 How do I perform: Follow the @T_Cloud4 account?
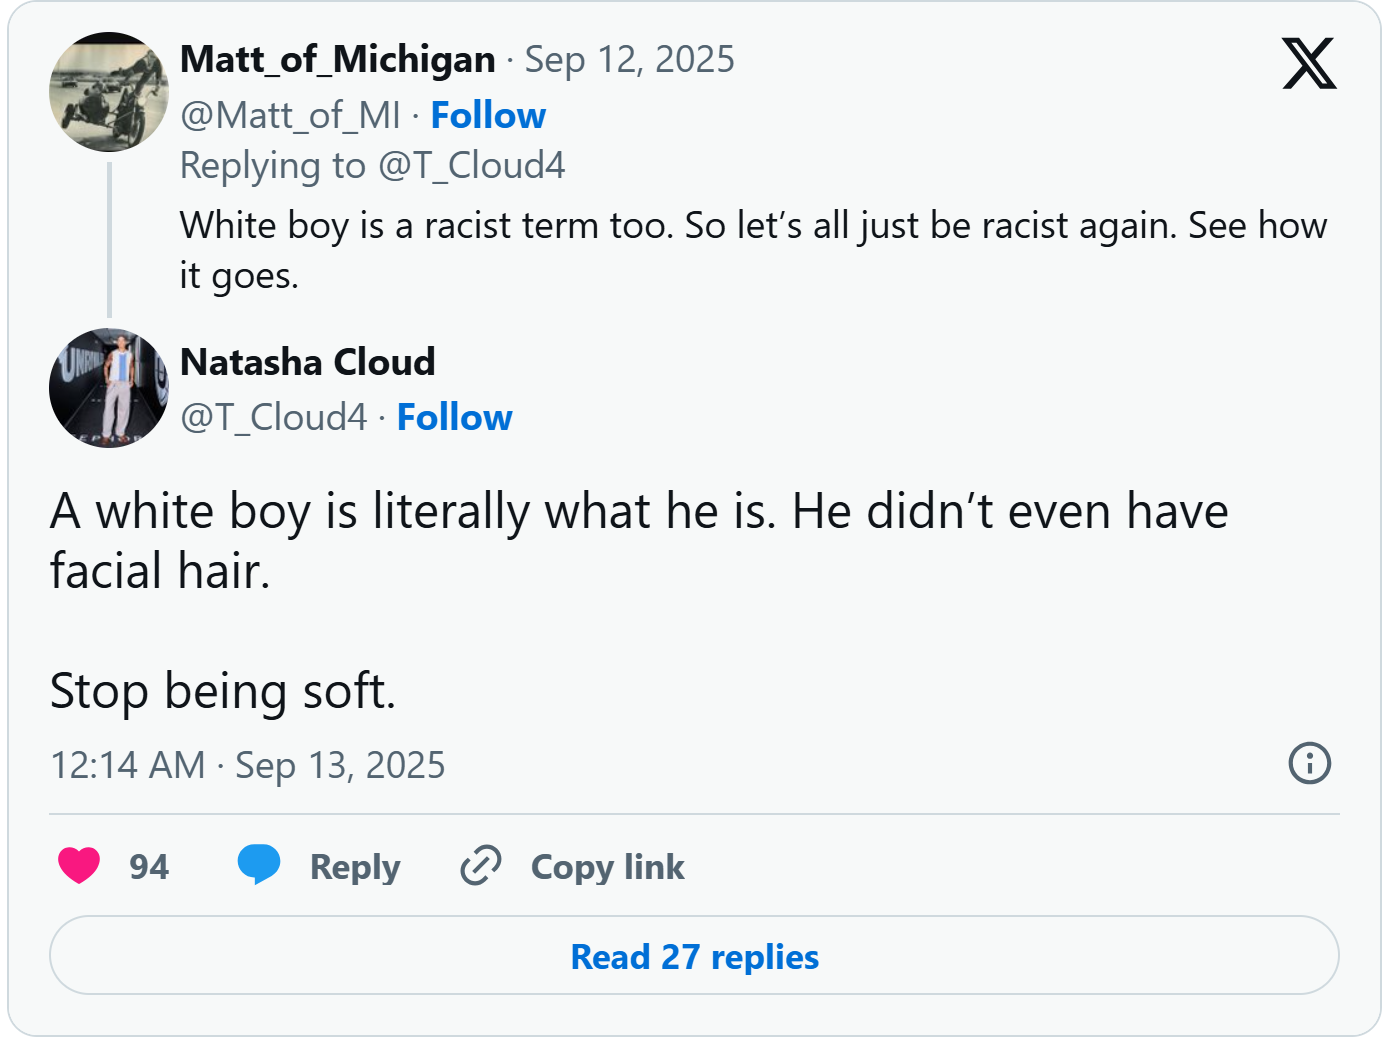(454, 417)
